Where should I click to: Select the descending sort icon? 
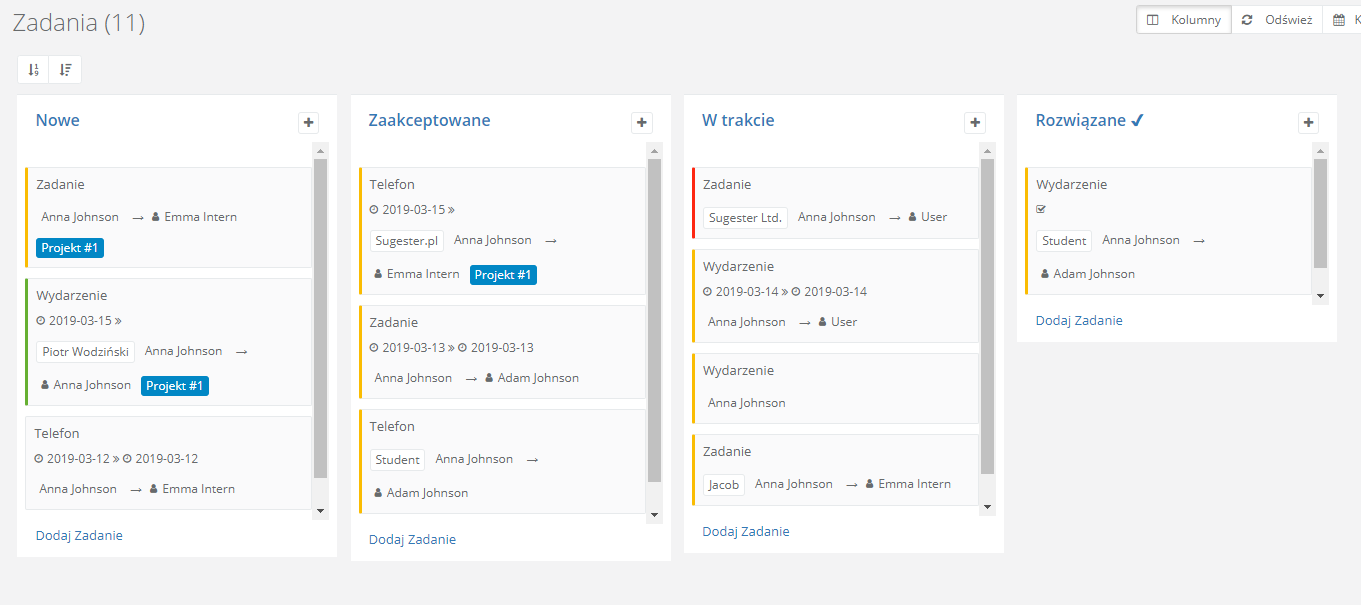65,69
